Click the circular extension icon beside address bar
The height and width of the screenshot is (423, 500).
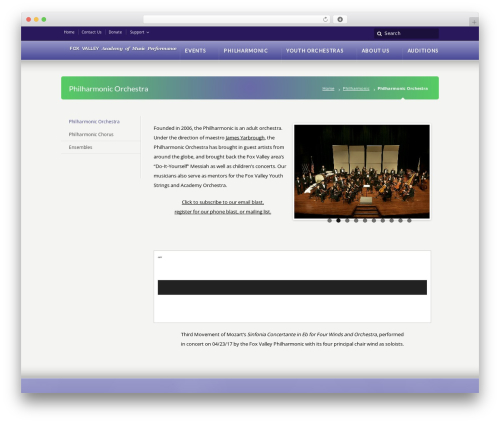(340, 19)
